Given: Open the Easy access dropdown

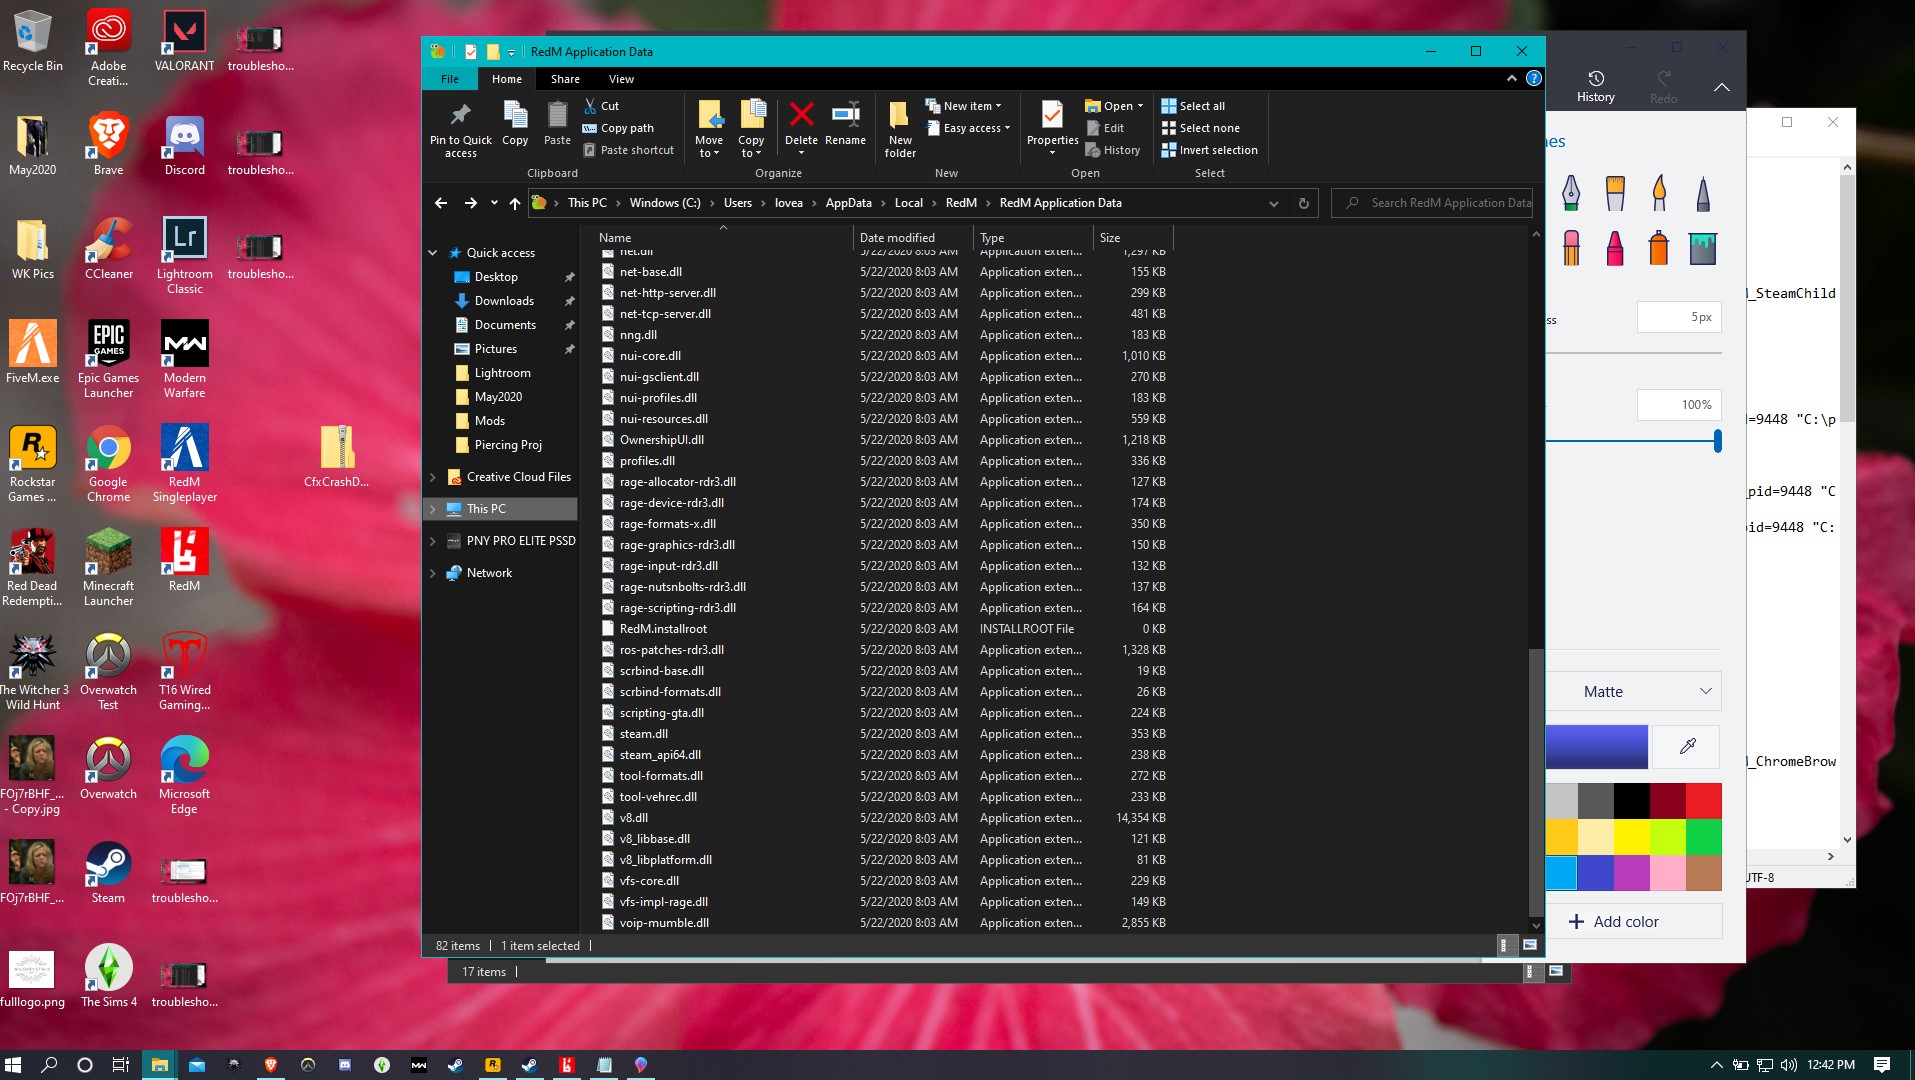Looking at the screenshot, I should coord(968,128).
